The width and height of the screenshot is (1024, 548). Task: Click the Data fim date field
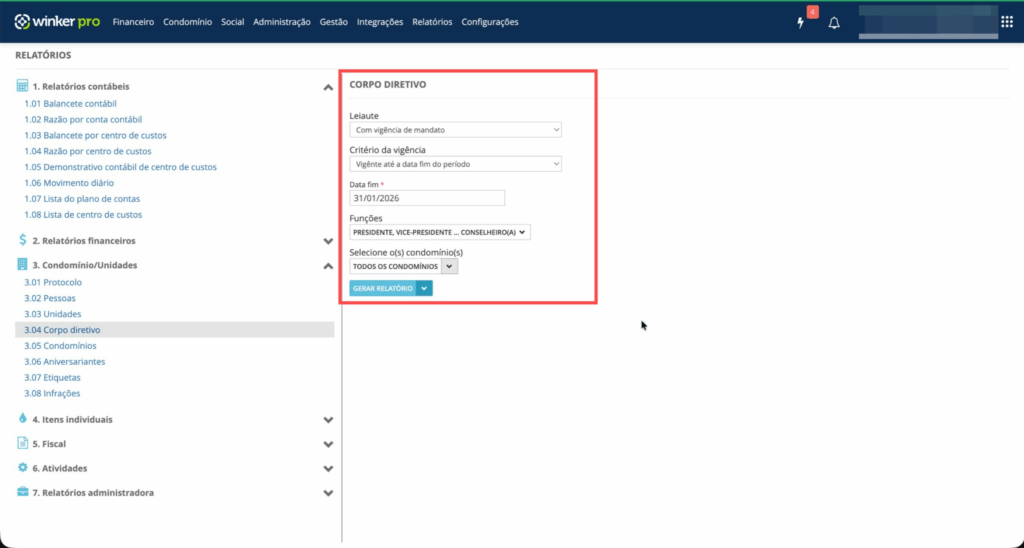pos(427,198)
